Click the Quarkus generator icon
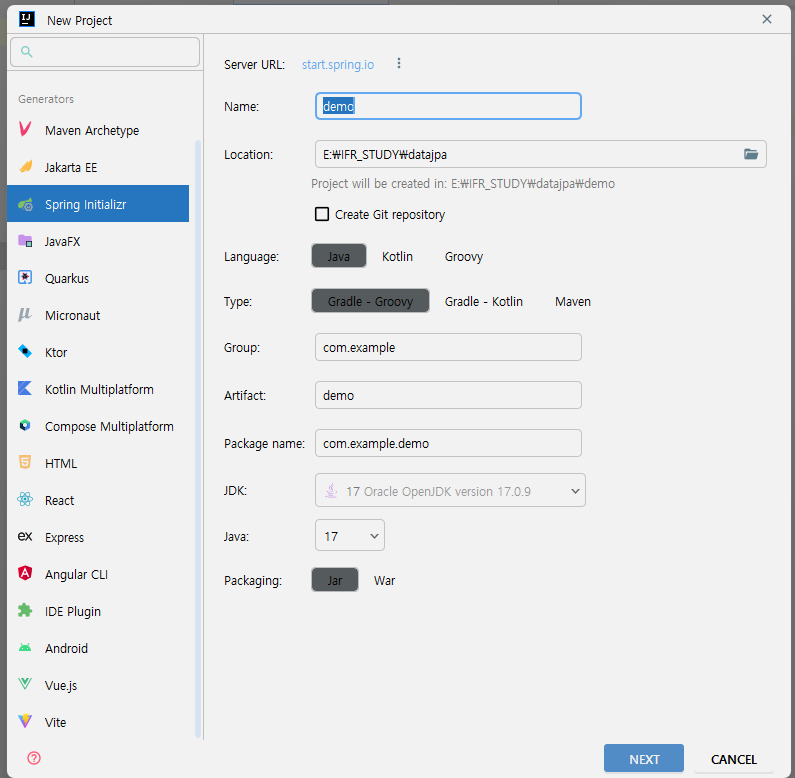 click(x=25, y=277)
